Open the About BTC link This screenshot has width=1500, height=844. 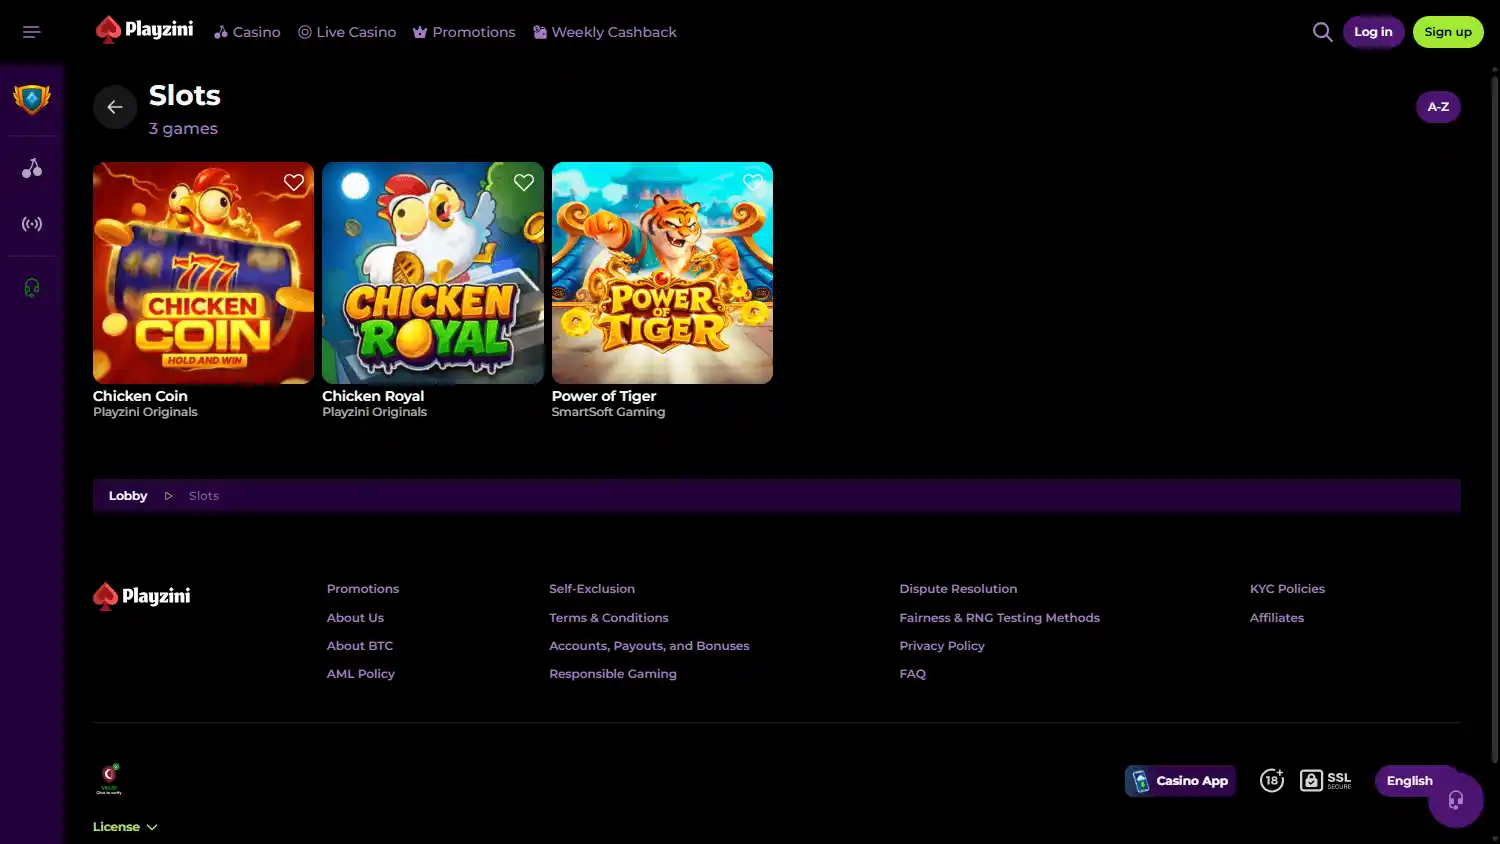[x=360, y=646]
